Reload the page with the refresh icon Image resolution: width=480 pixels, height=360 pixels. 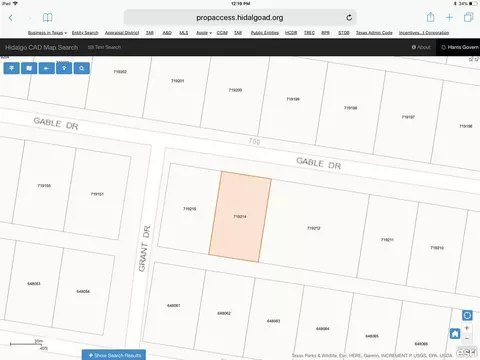pos(349,18)
